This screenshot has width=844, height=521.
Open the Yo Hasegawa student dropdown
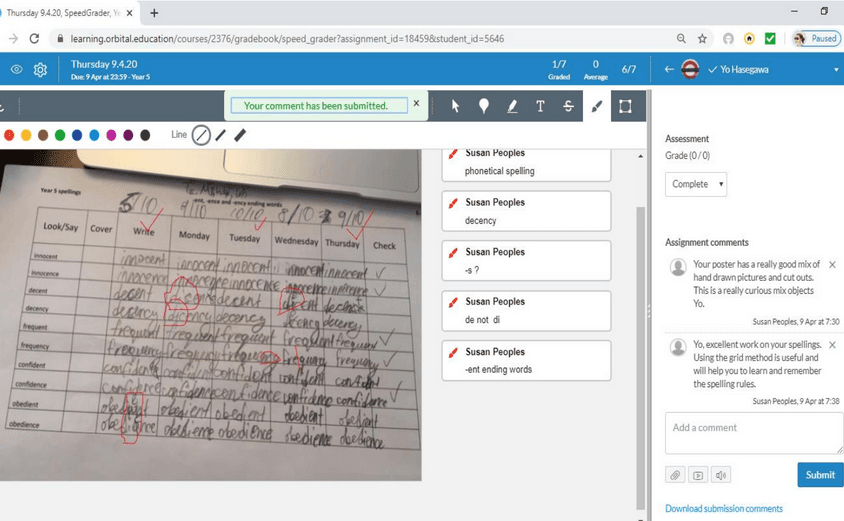tap(835, 70)
